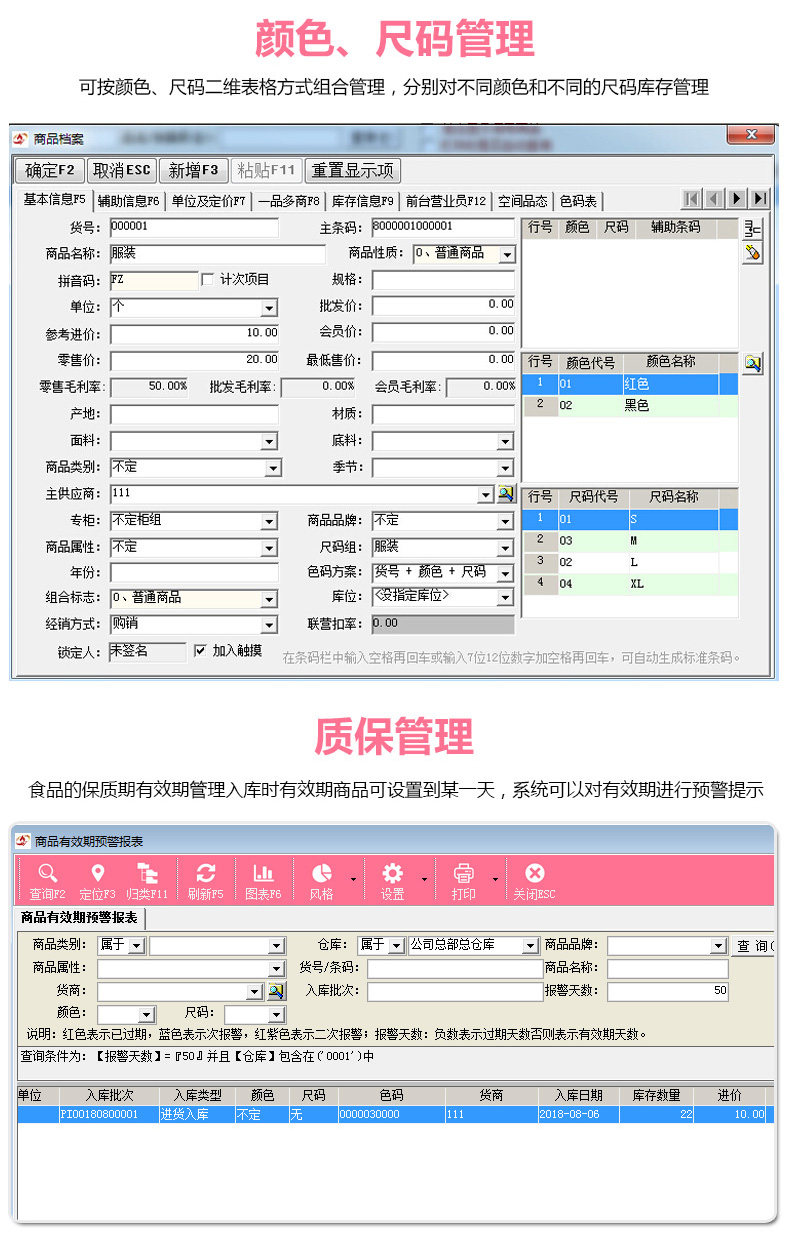Switch to the 前台营业员F12 tab
This screenshot has height=1251, width=790.
coord(446,201)
